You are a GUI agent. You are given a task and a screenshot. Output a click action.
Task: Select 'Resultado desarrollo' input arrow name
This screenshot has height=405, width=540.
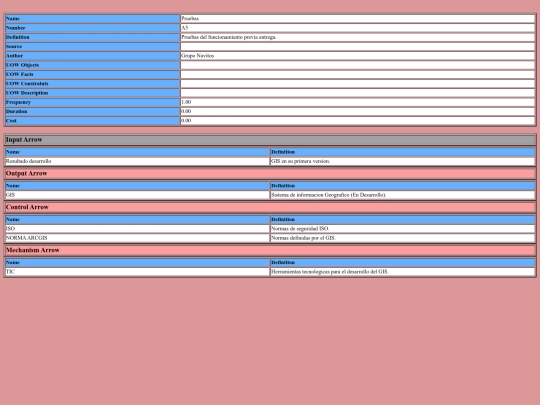28,161
